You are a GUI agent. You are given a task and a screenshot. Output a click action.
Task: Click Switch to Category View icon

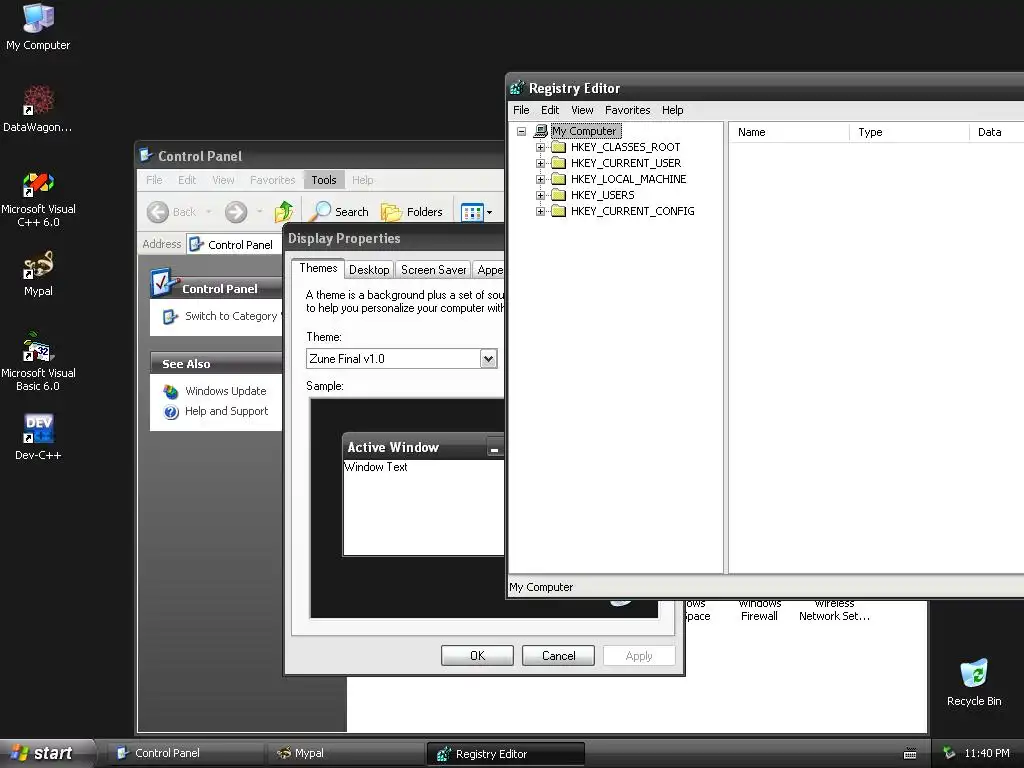[170, 317]
